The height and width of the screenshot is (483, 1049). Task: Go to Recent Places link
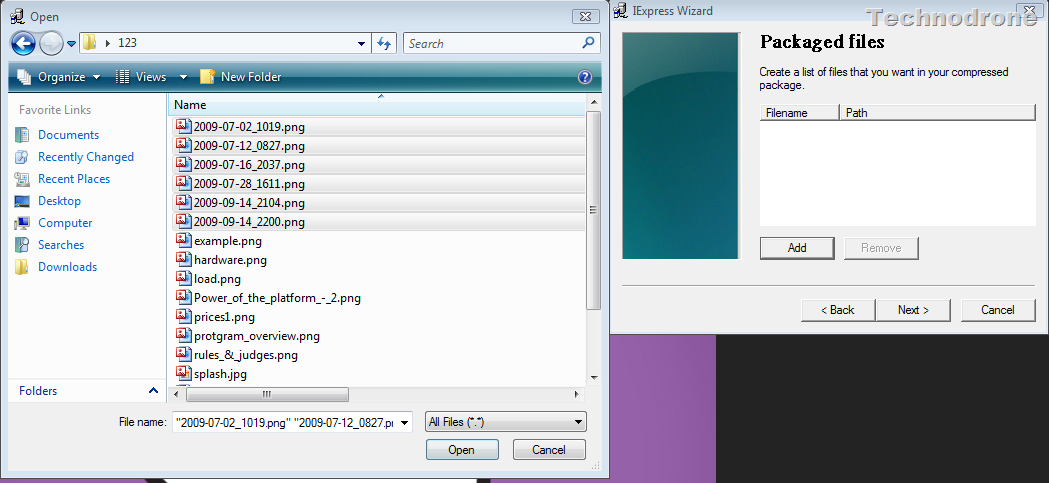[x=74, y=179]
